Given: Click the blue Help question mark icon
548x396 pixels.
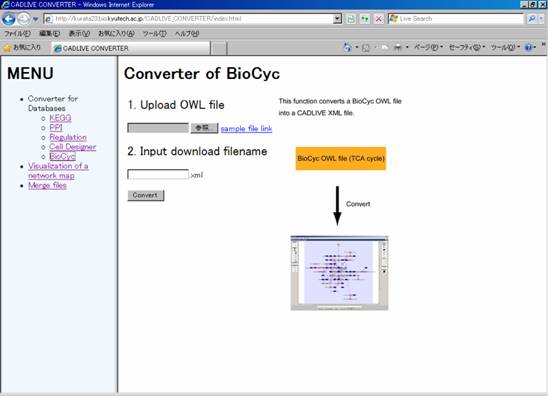Looking at the screenshot, I should click(528, 47).
